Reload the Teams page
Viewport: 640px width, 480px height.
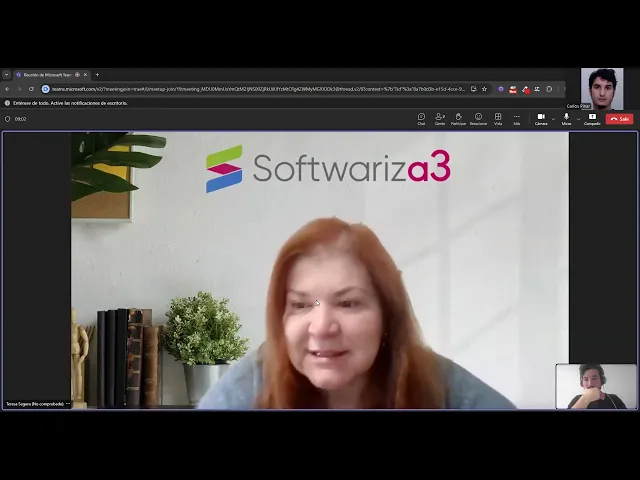click(31, 89)
